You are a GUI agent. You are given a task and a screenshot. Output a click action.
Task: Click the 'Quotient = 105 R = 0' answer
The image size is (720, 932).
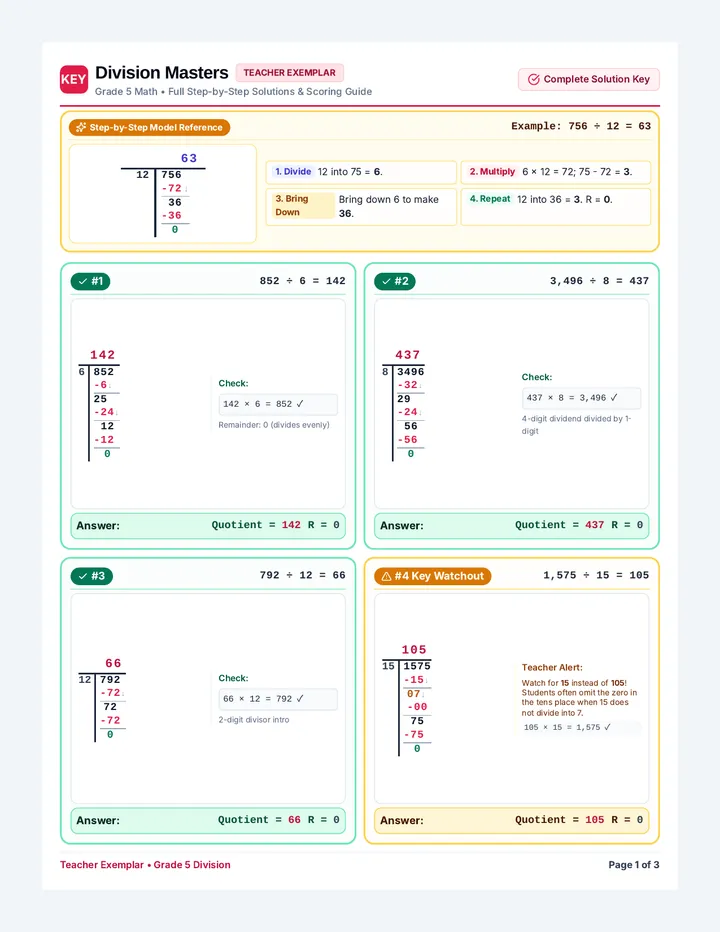[579, 820]
